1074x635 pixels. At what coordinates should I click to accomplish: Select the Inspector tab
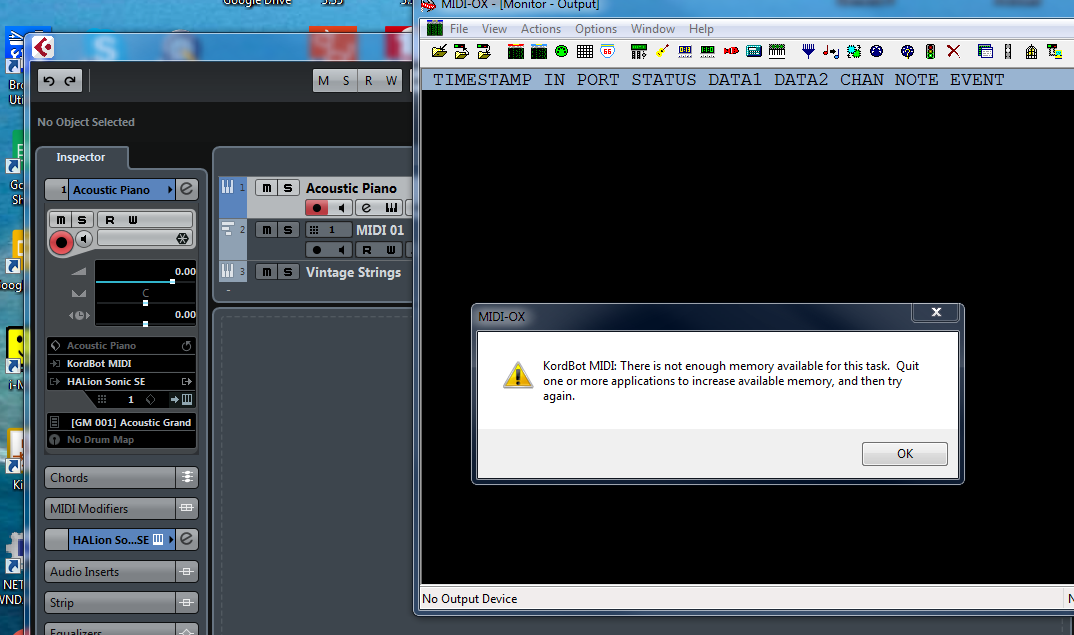point(81,157)
